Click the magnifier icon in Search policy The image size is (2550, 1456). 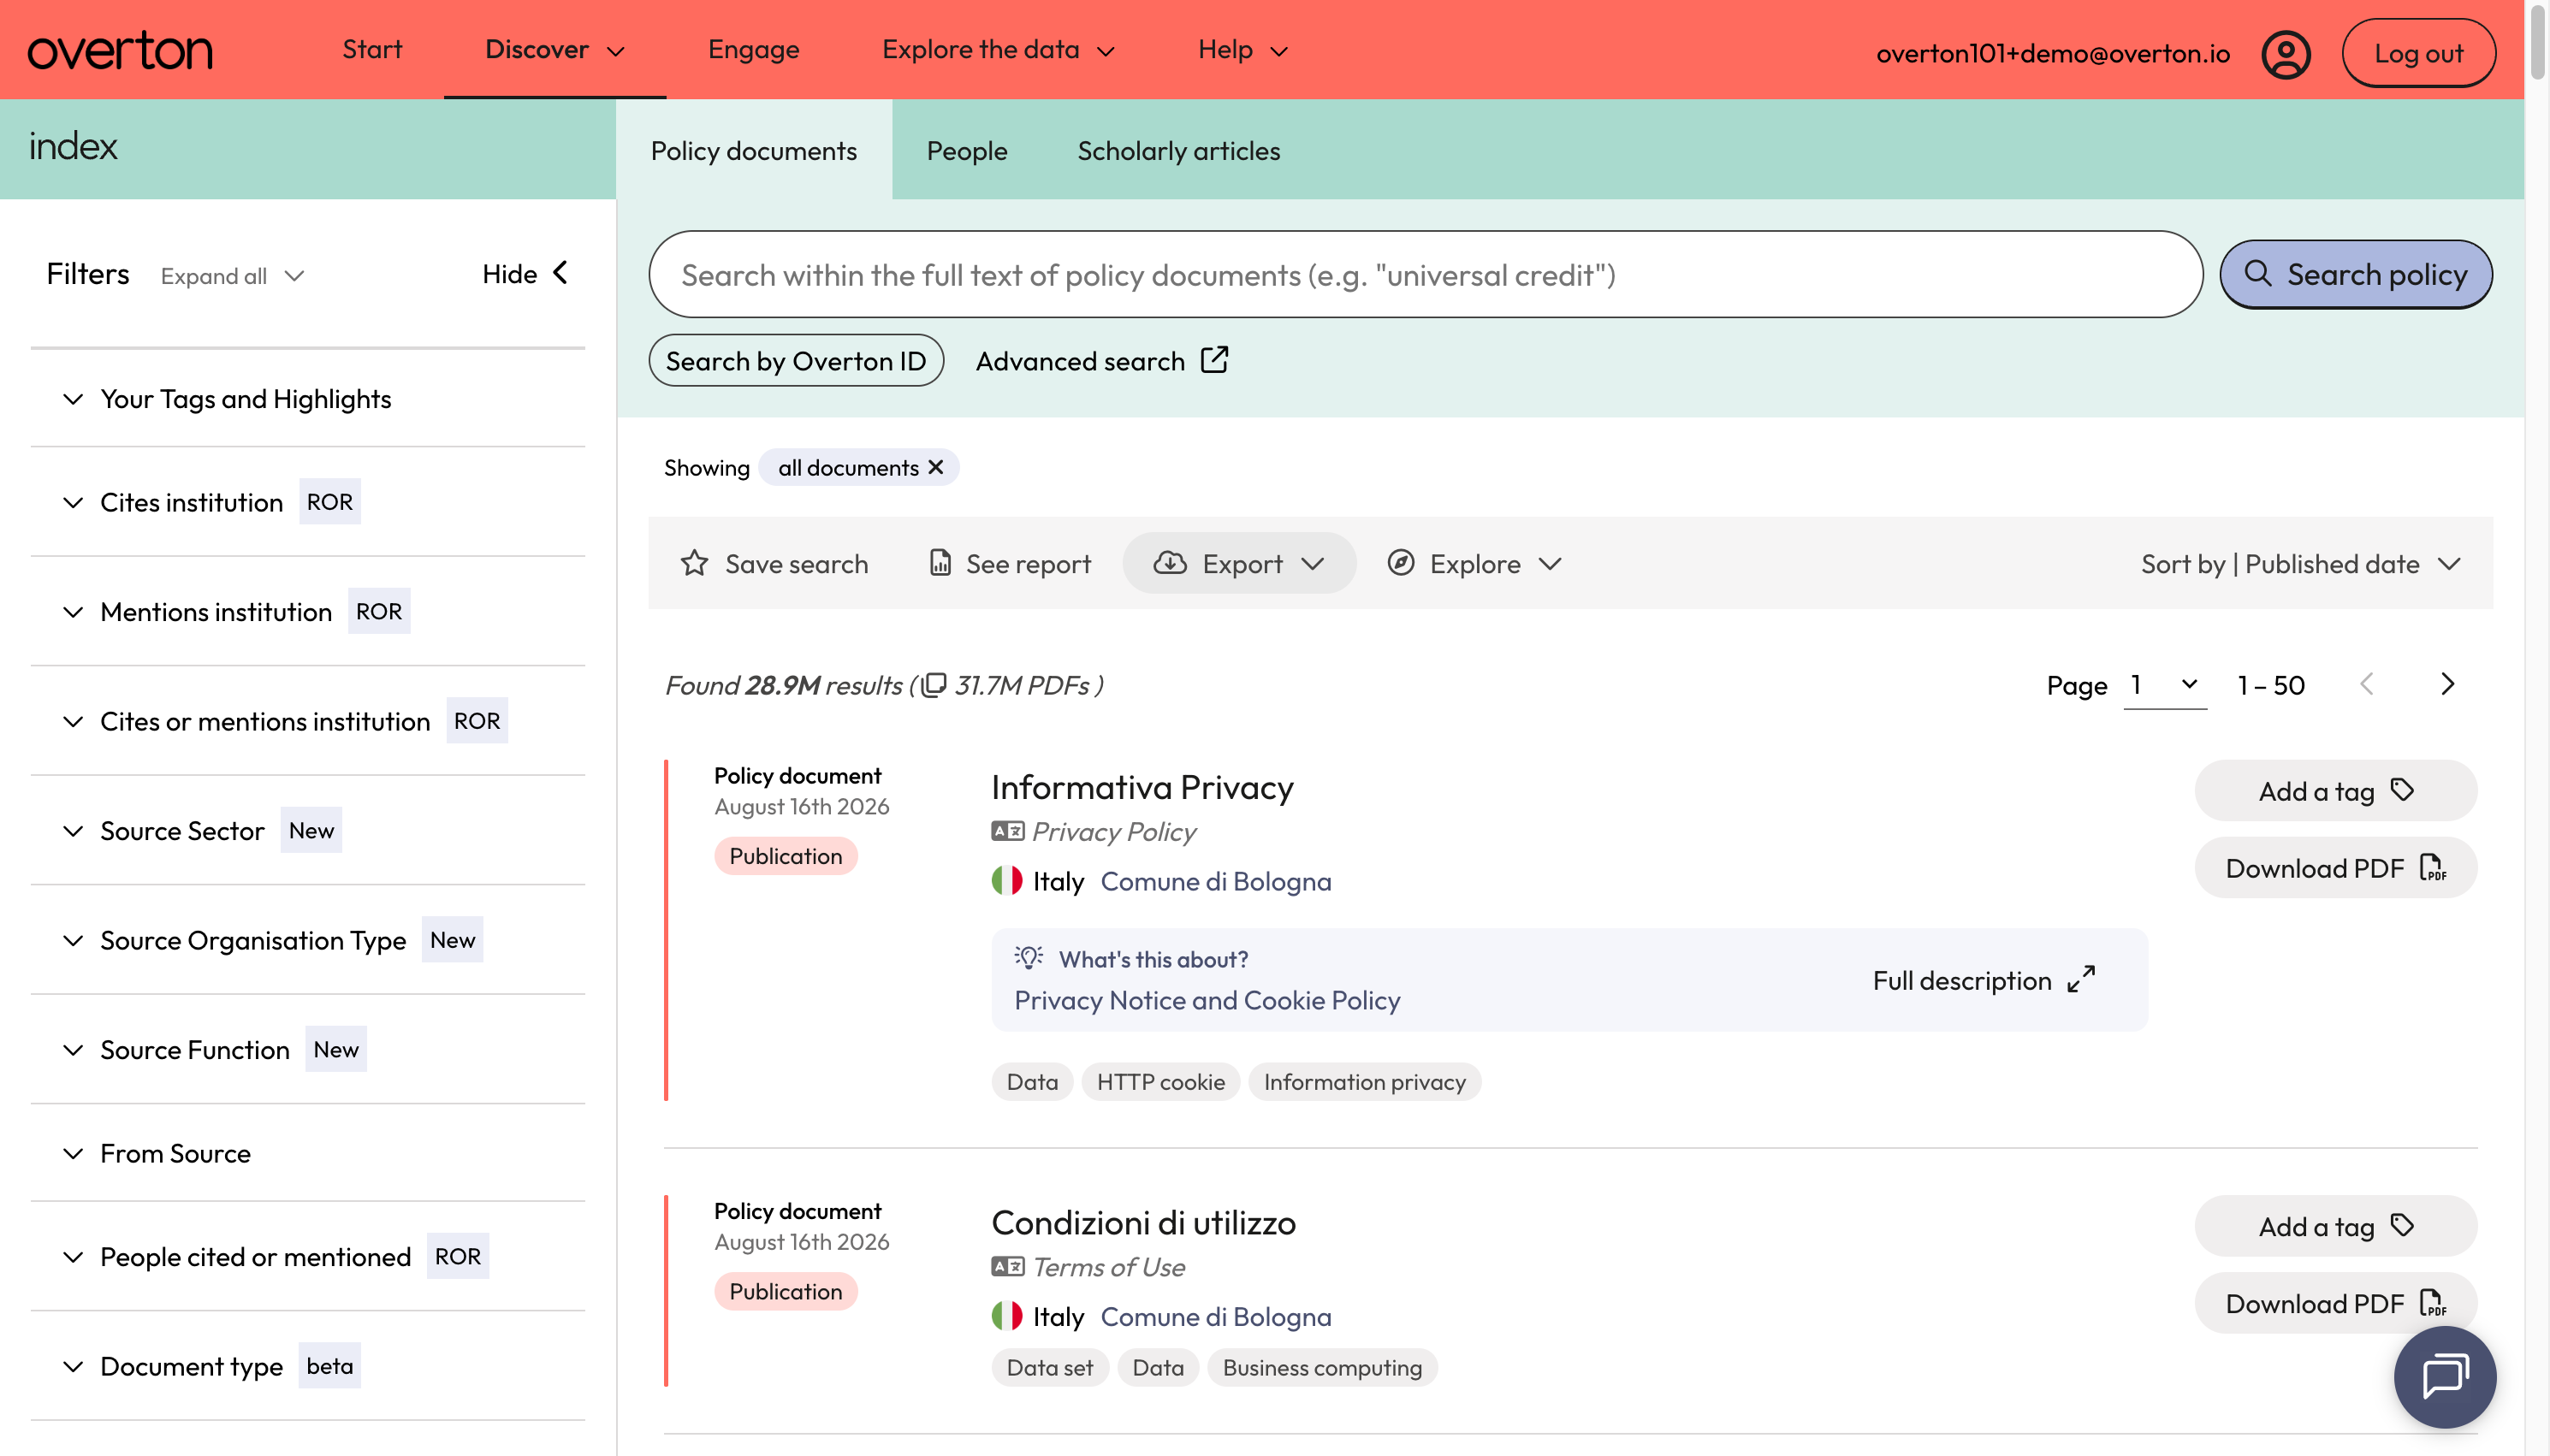(x=2257, y=273)
